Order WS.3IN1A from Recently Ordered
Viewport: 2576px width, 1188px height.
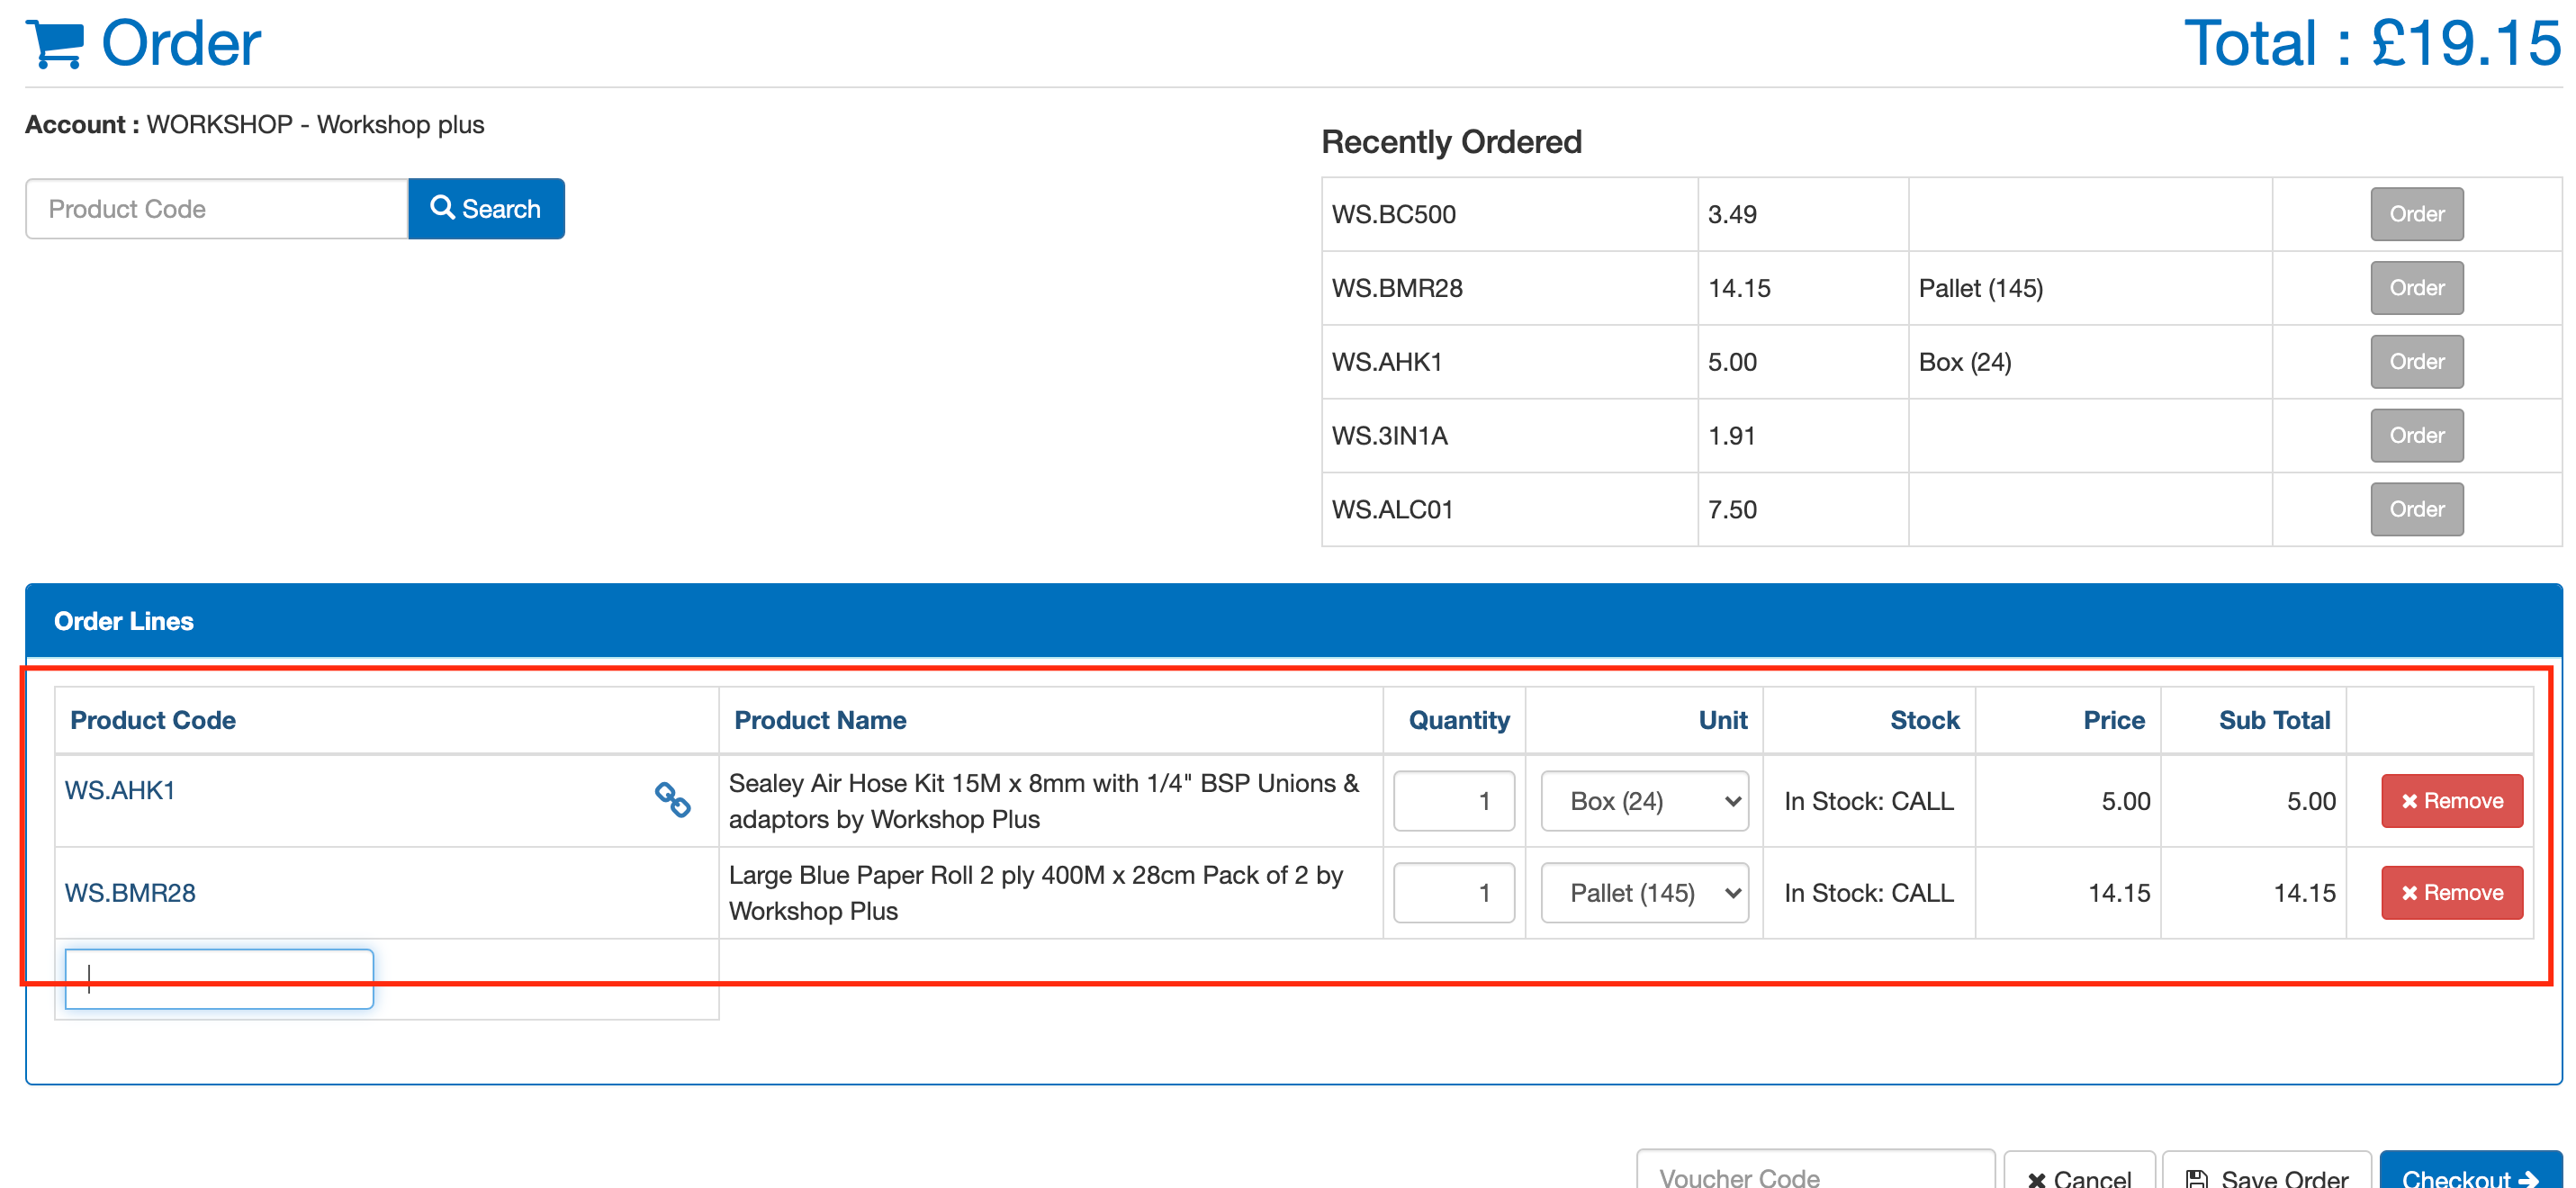click(2415, 436)
